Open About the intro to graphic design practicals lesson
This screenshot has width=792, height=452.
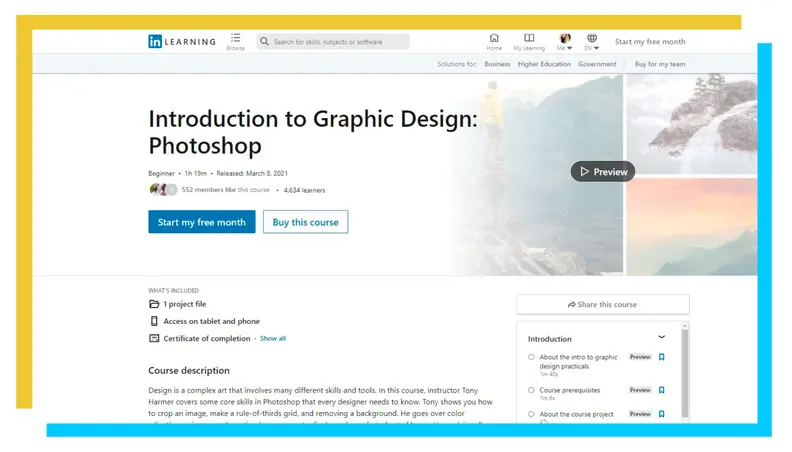click(x=578, y=362)
